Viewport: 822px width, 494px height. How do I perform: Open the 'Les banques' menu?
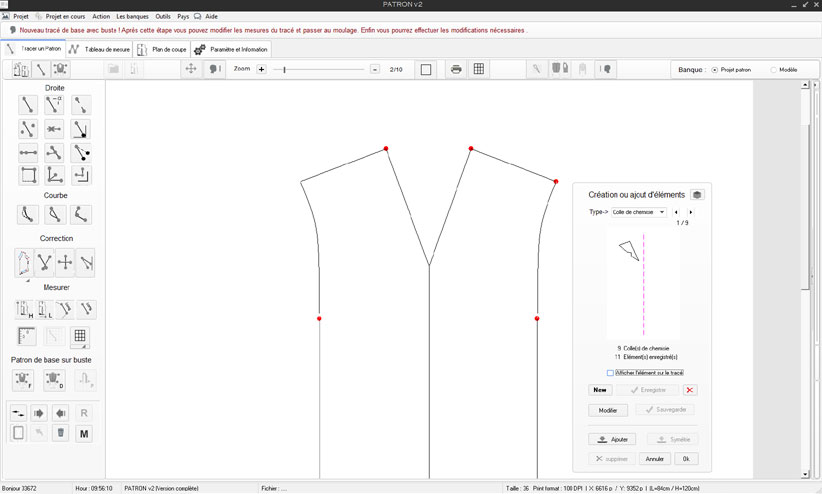131,16
